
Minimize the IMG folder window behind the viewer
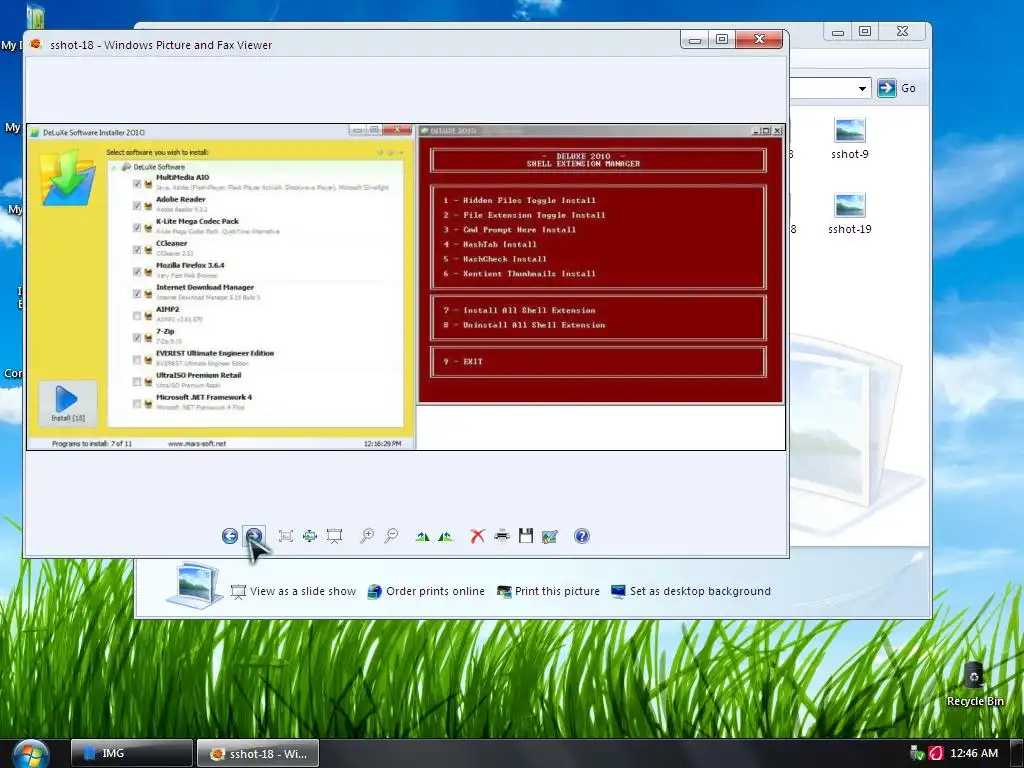(x=838, y=31)
